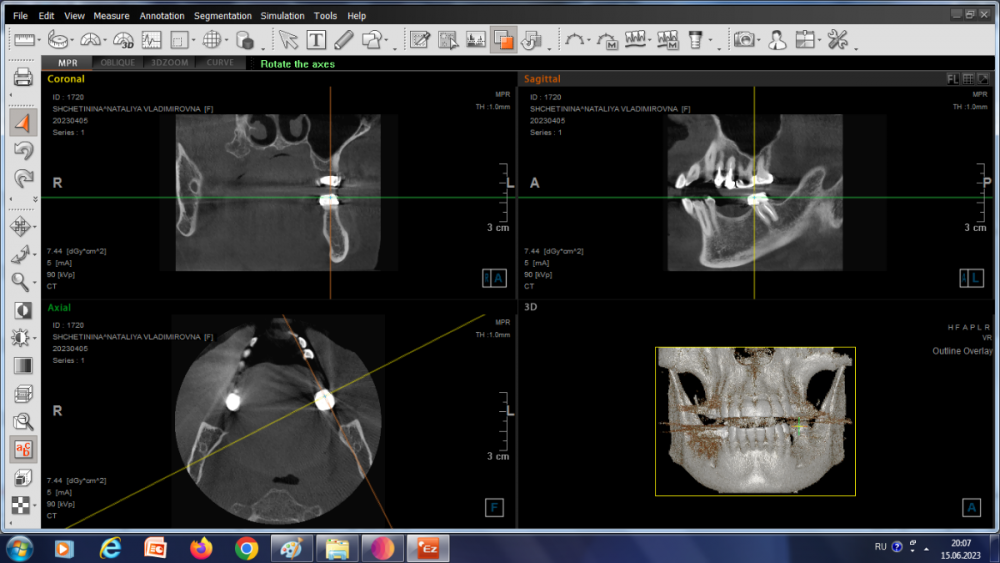Open Firefox from the Windows taskbar
The image size is (1000, 563).
[201, 548]
